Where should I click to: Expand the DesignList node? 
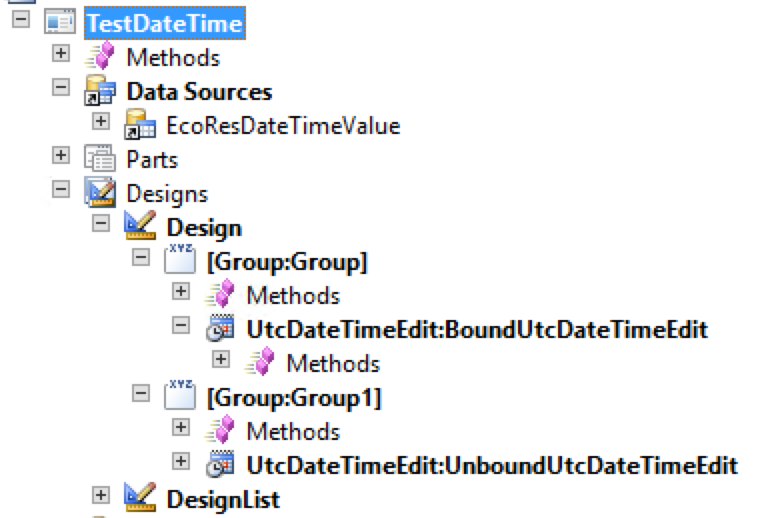point(101,495)
